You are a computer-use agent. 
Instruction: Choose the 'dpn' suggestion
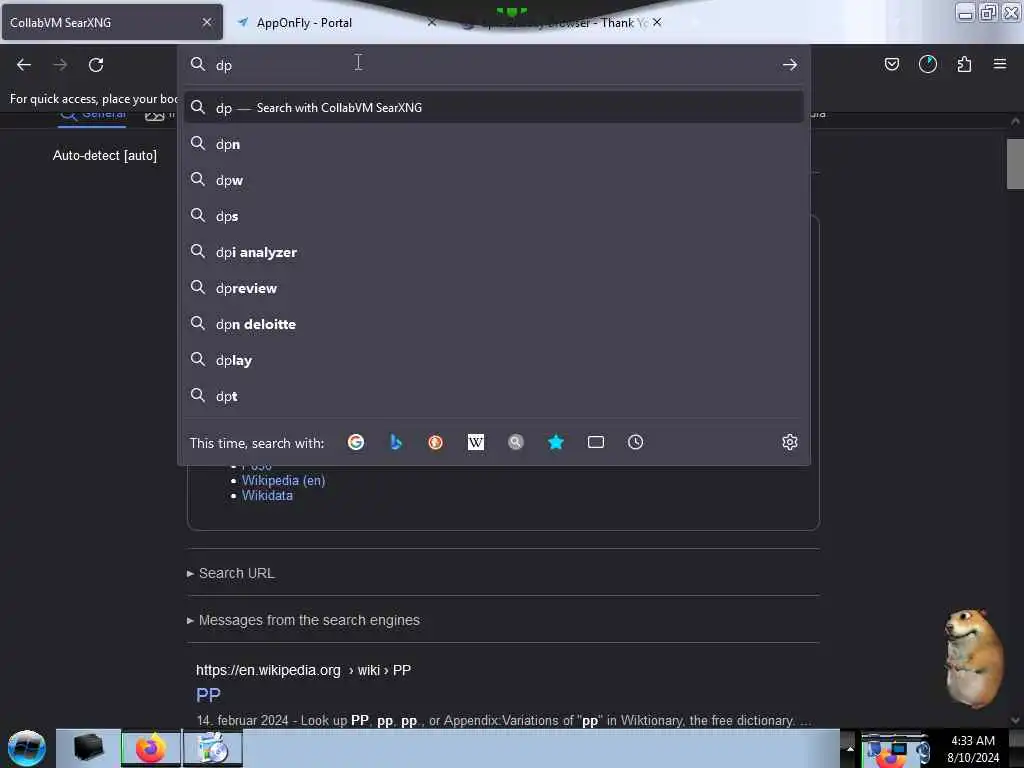point(494,144)
